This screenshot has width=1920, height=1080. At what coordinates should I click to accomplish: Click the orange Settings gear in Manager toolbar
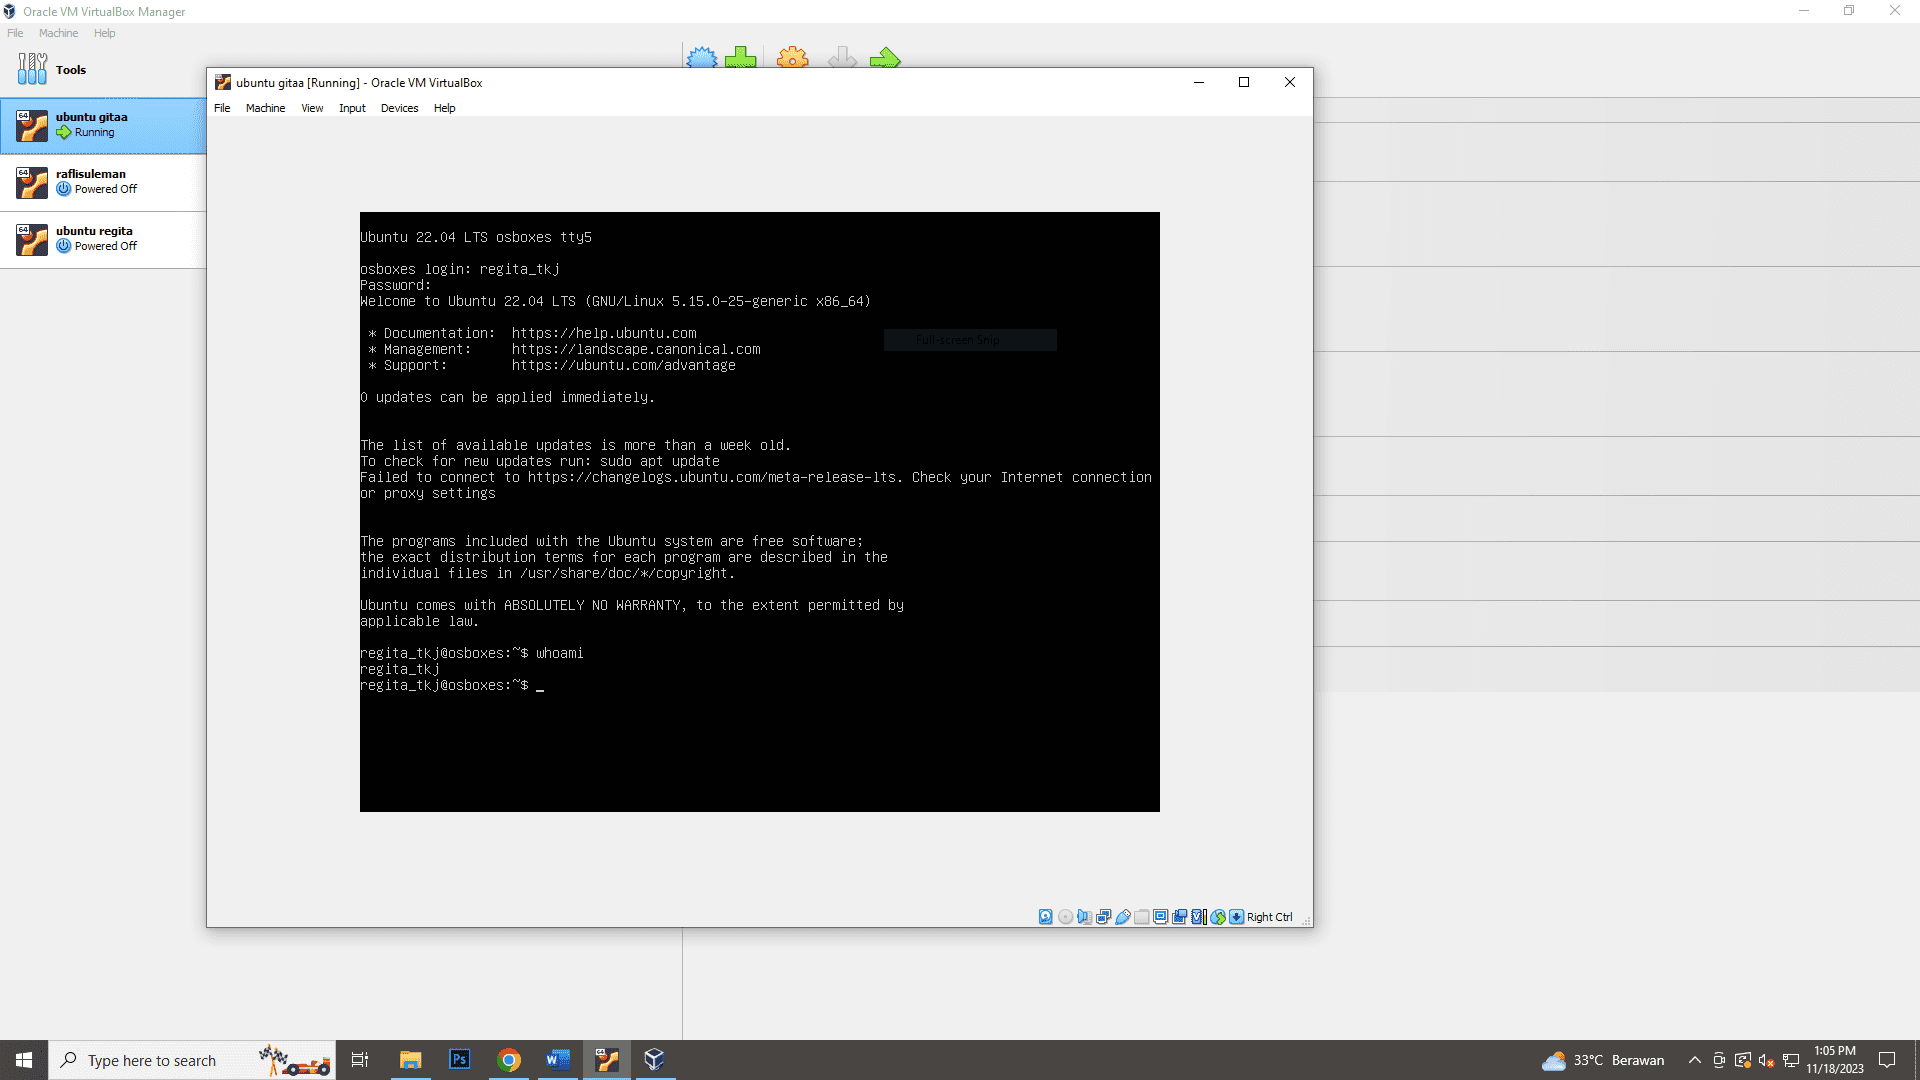[x=793, y=57]
